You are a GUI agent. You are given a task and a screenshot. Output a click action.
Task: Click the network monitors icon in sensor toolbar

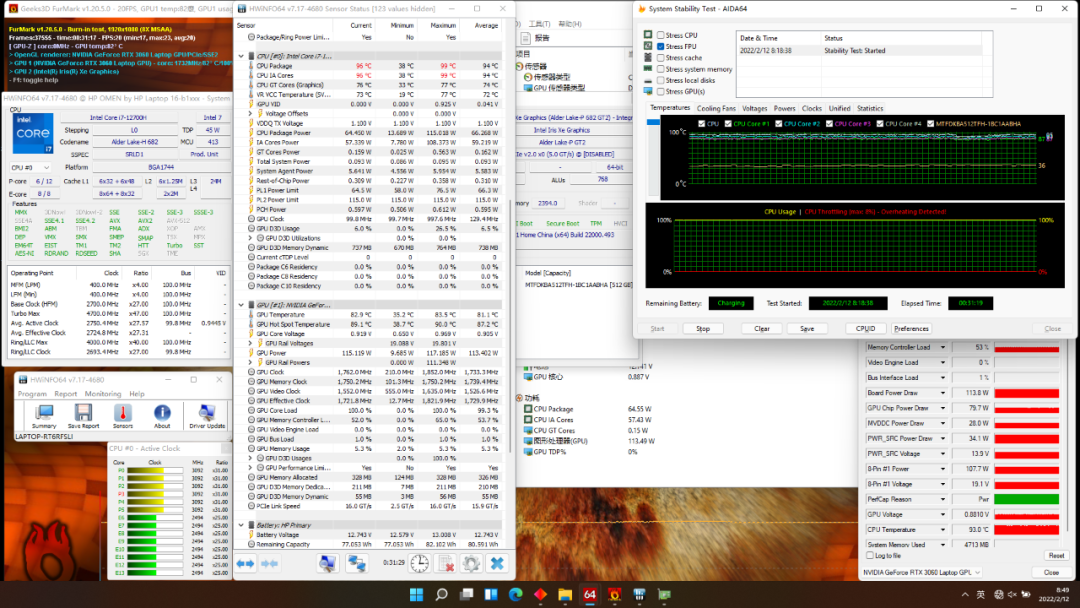point(356,563)
